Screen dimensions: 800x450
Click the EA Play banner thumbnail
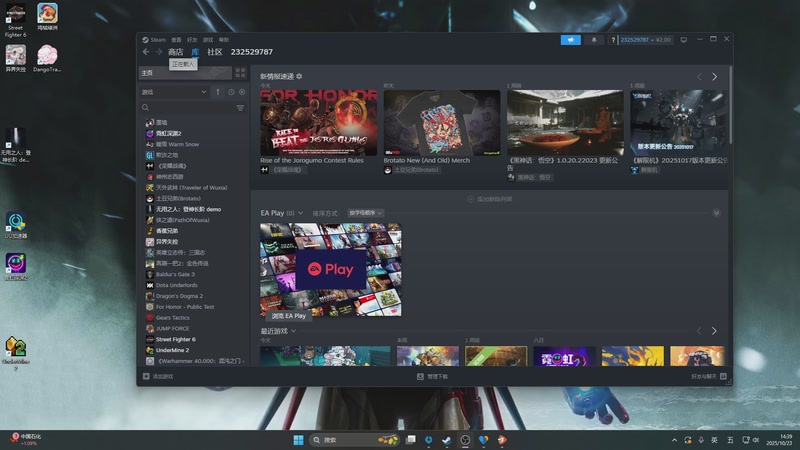click(331, 269)
